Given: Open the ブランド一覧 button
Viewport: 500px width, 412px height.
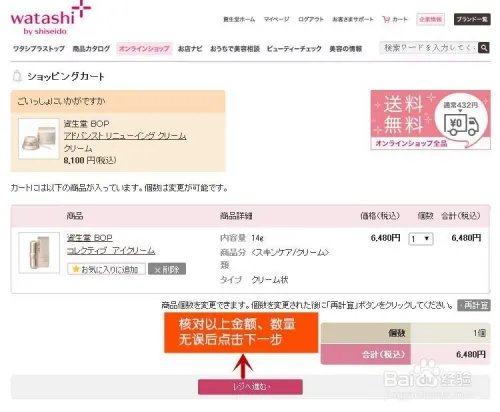Looking at the screenshot, I should click(472, 19).
